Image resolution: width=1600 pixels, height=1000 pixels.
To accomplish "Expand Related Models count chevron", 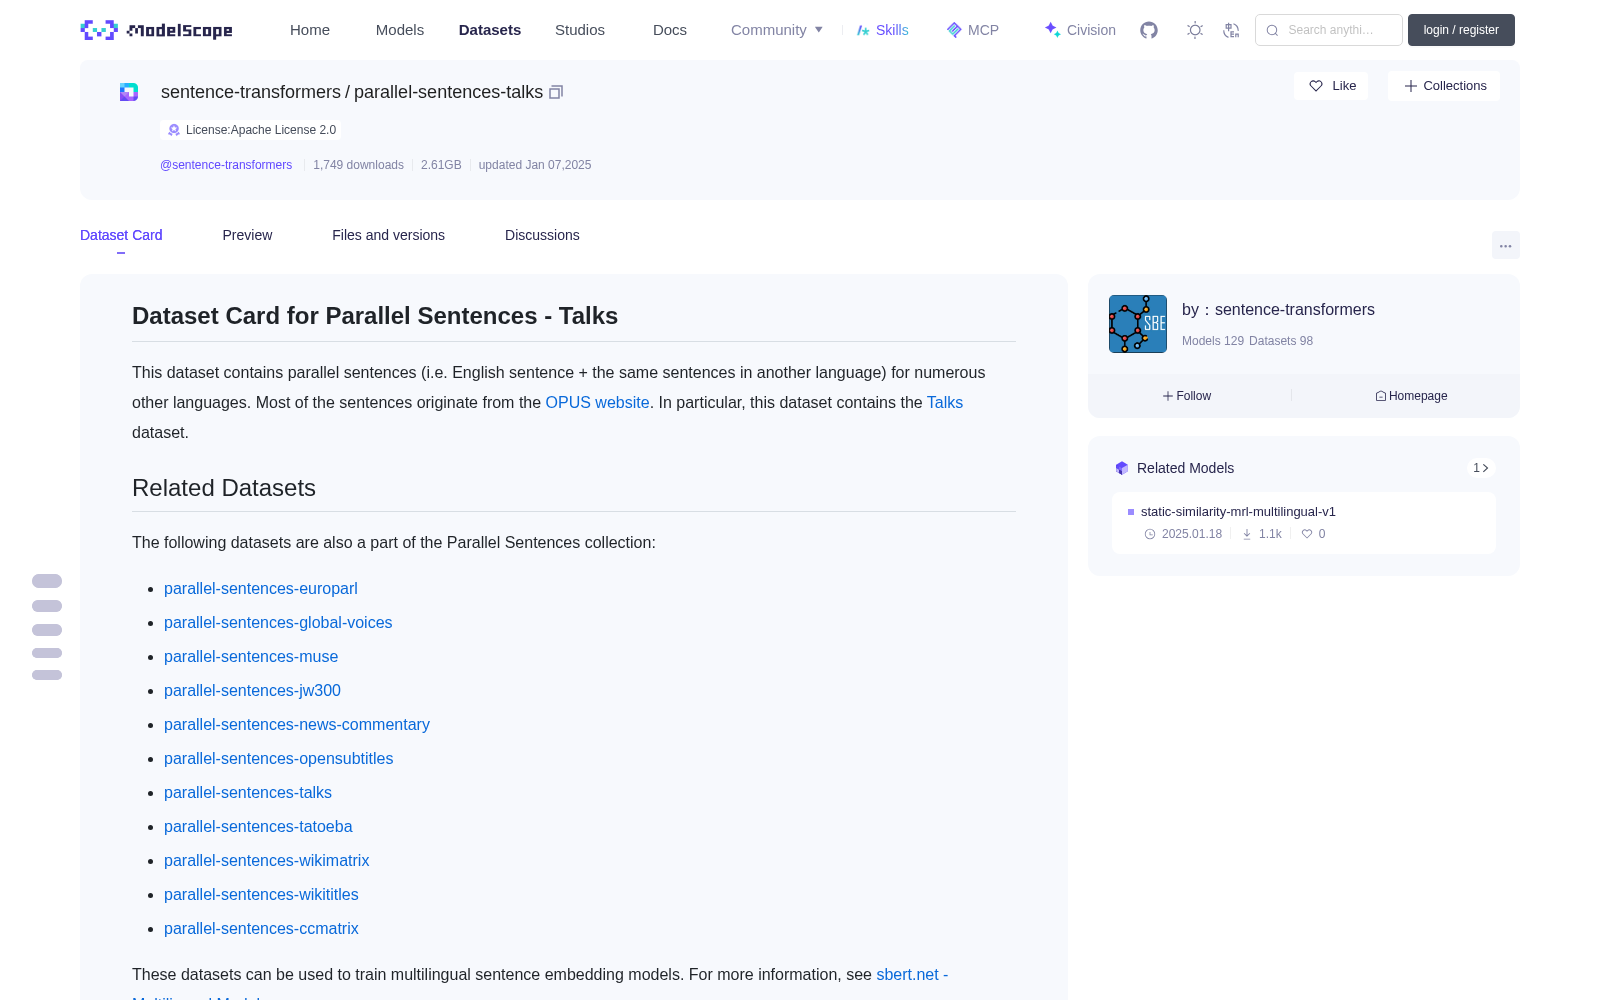I will pyautogui.click(x=1481, y=468).
